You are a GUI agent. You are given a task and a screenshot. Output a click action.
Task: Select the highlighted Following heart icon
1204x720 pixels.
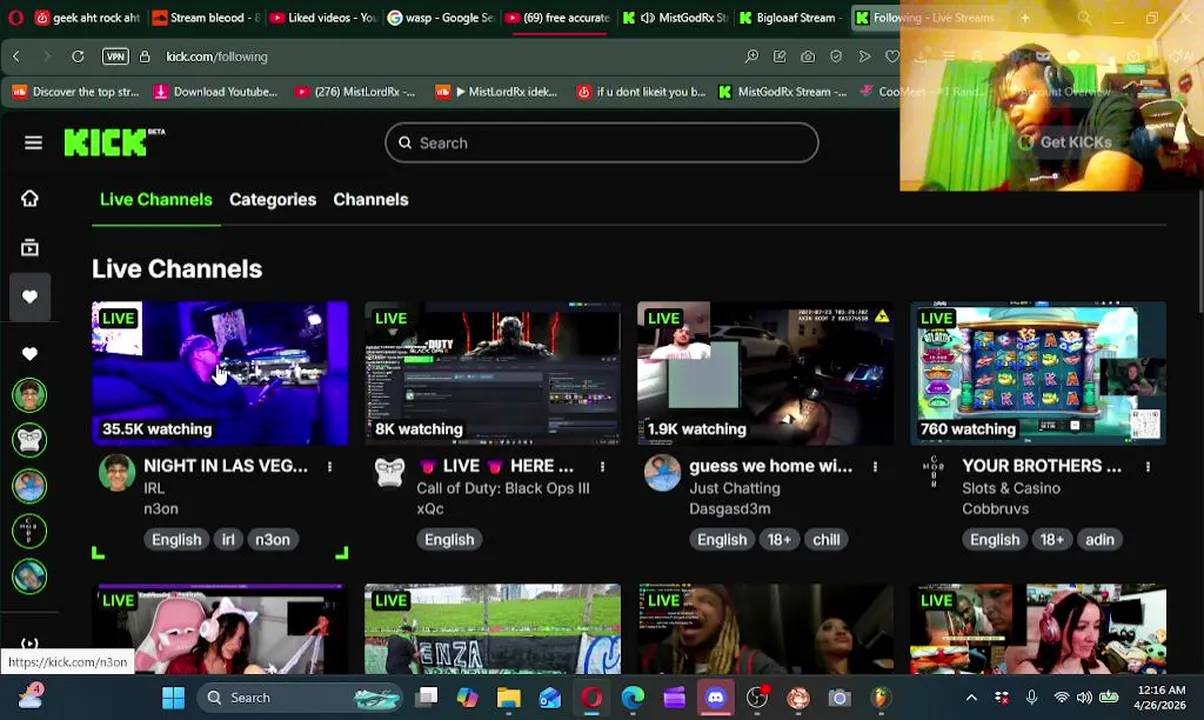pyautogui.click(x=30, y=297)
